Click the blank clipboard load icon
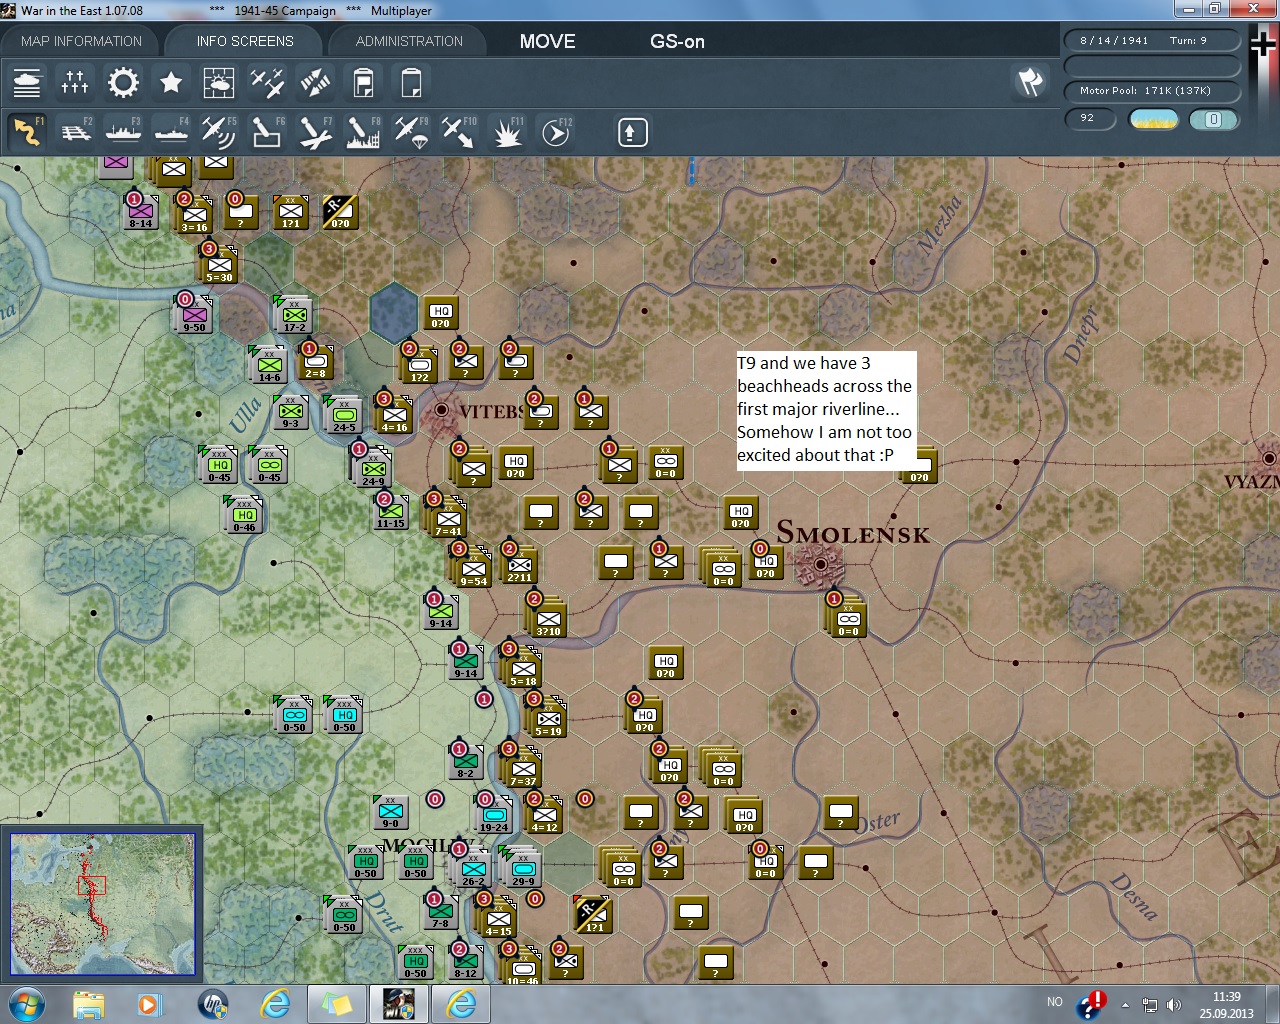The width and height of the screenshot is (1280, 1024). click(411, 82)
